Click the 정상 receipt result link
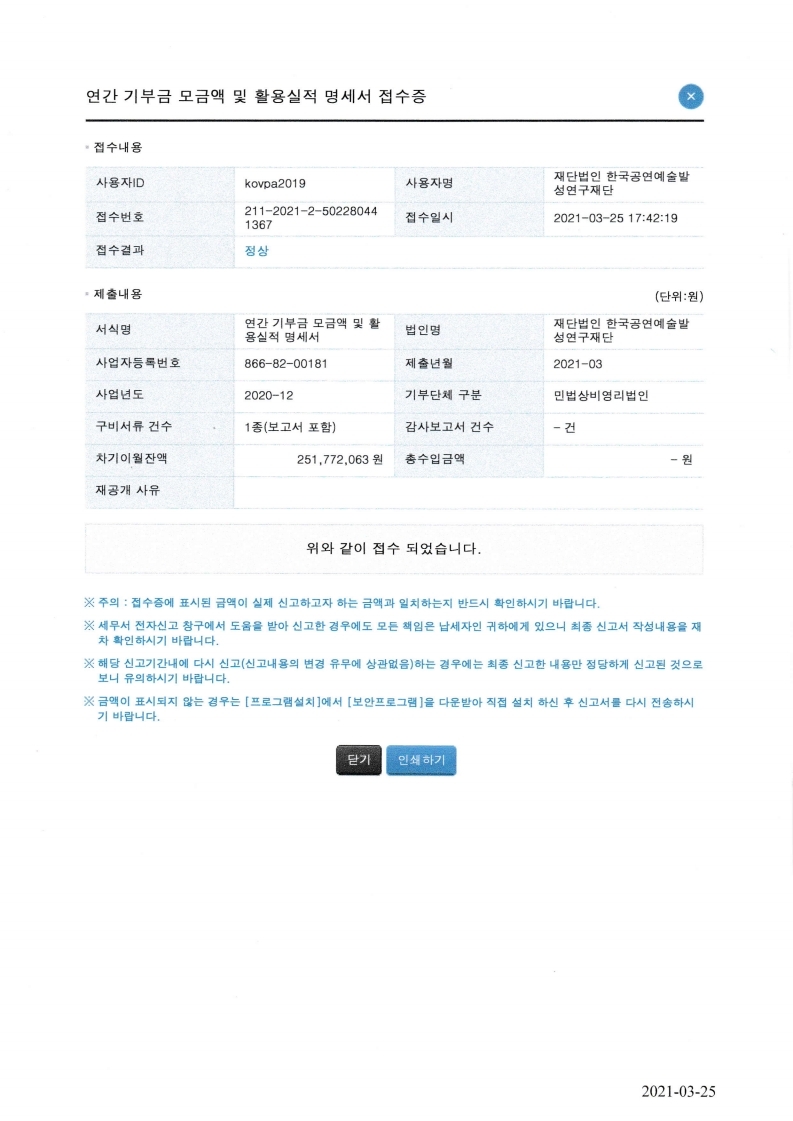The width and height of the screenshot is (793, 1121). point(257,251)
